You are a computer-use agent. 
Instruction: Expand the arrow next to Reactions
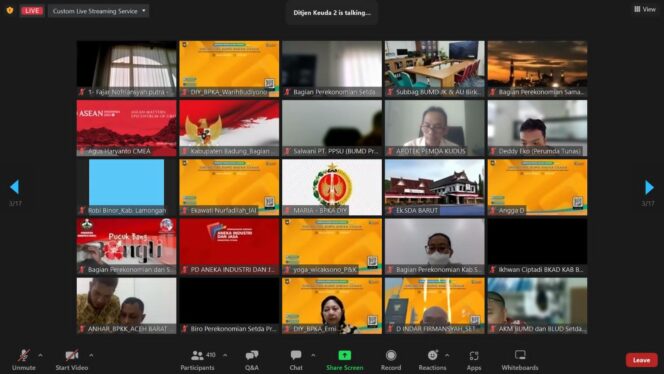[447, 355]
